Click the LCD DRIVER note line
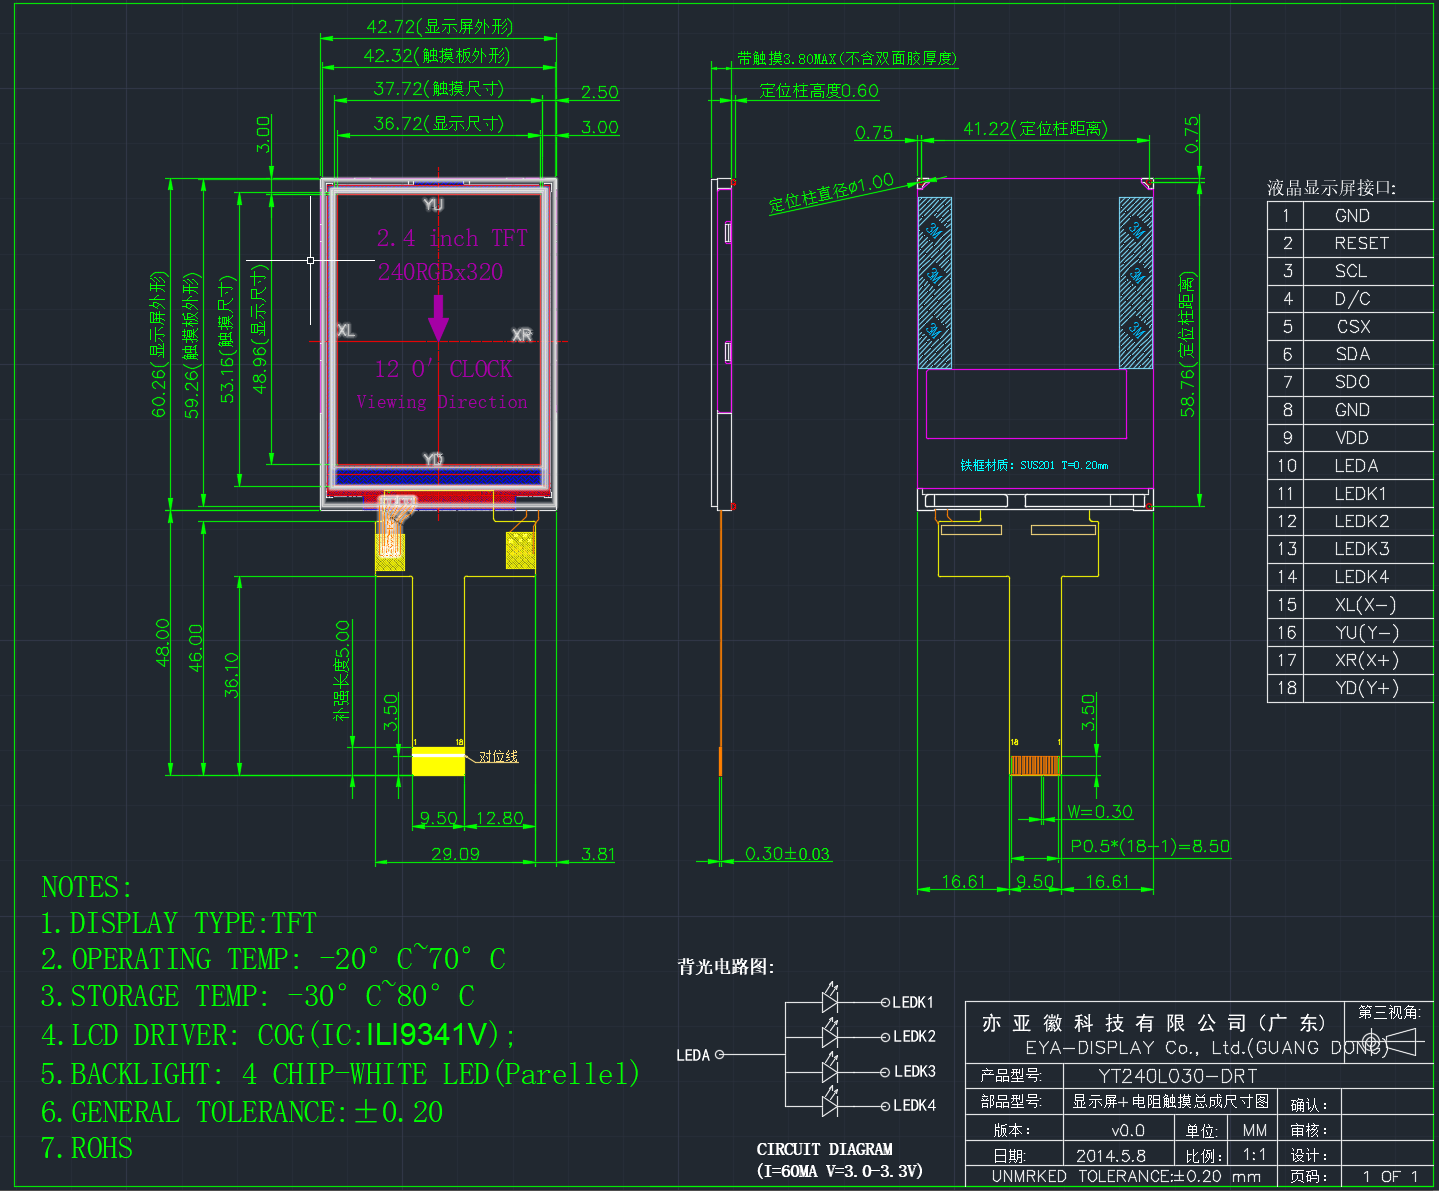This screenshot has height=1191, width=1439. pos(278,1035)
